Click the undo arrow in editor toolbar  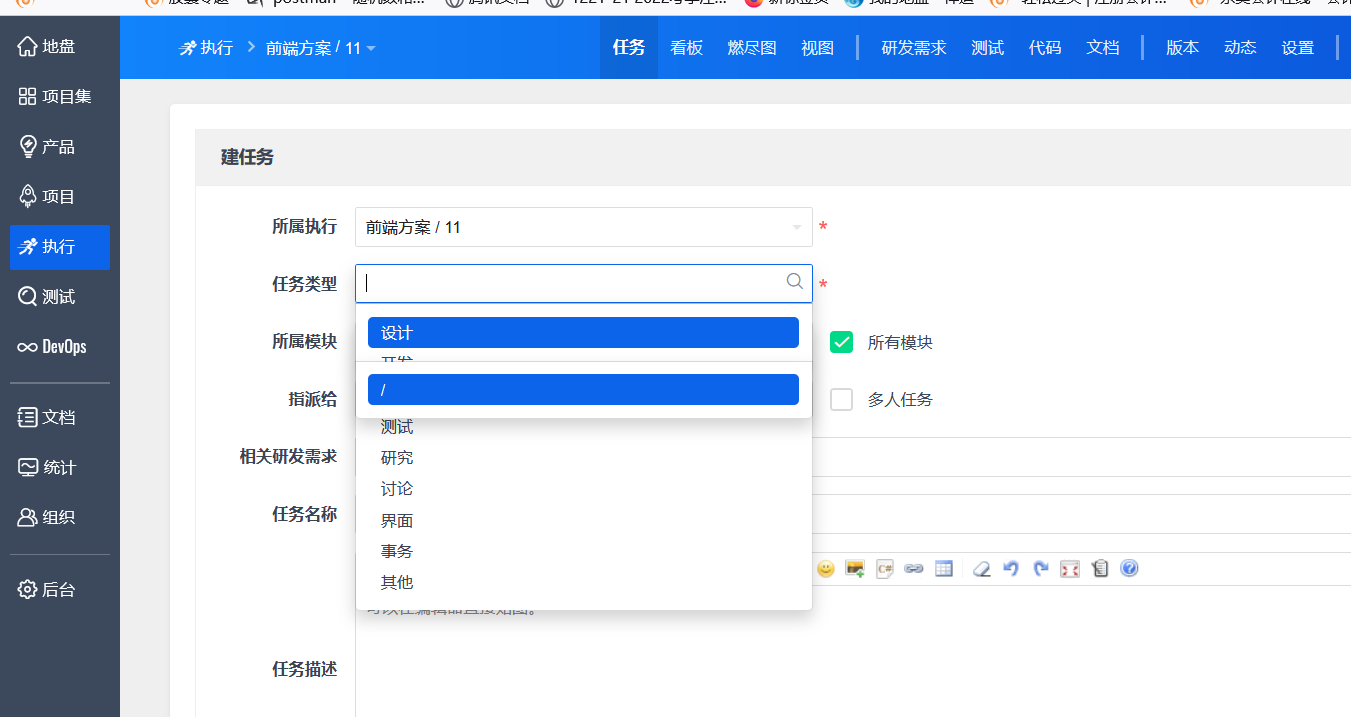(1011, 569)
